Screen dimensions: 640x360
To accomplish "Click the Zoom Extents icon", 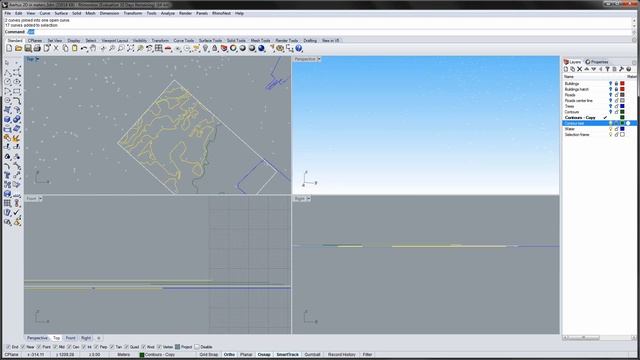I will click(130, 48).
